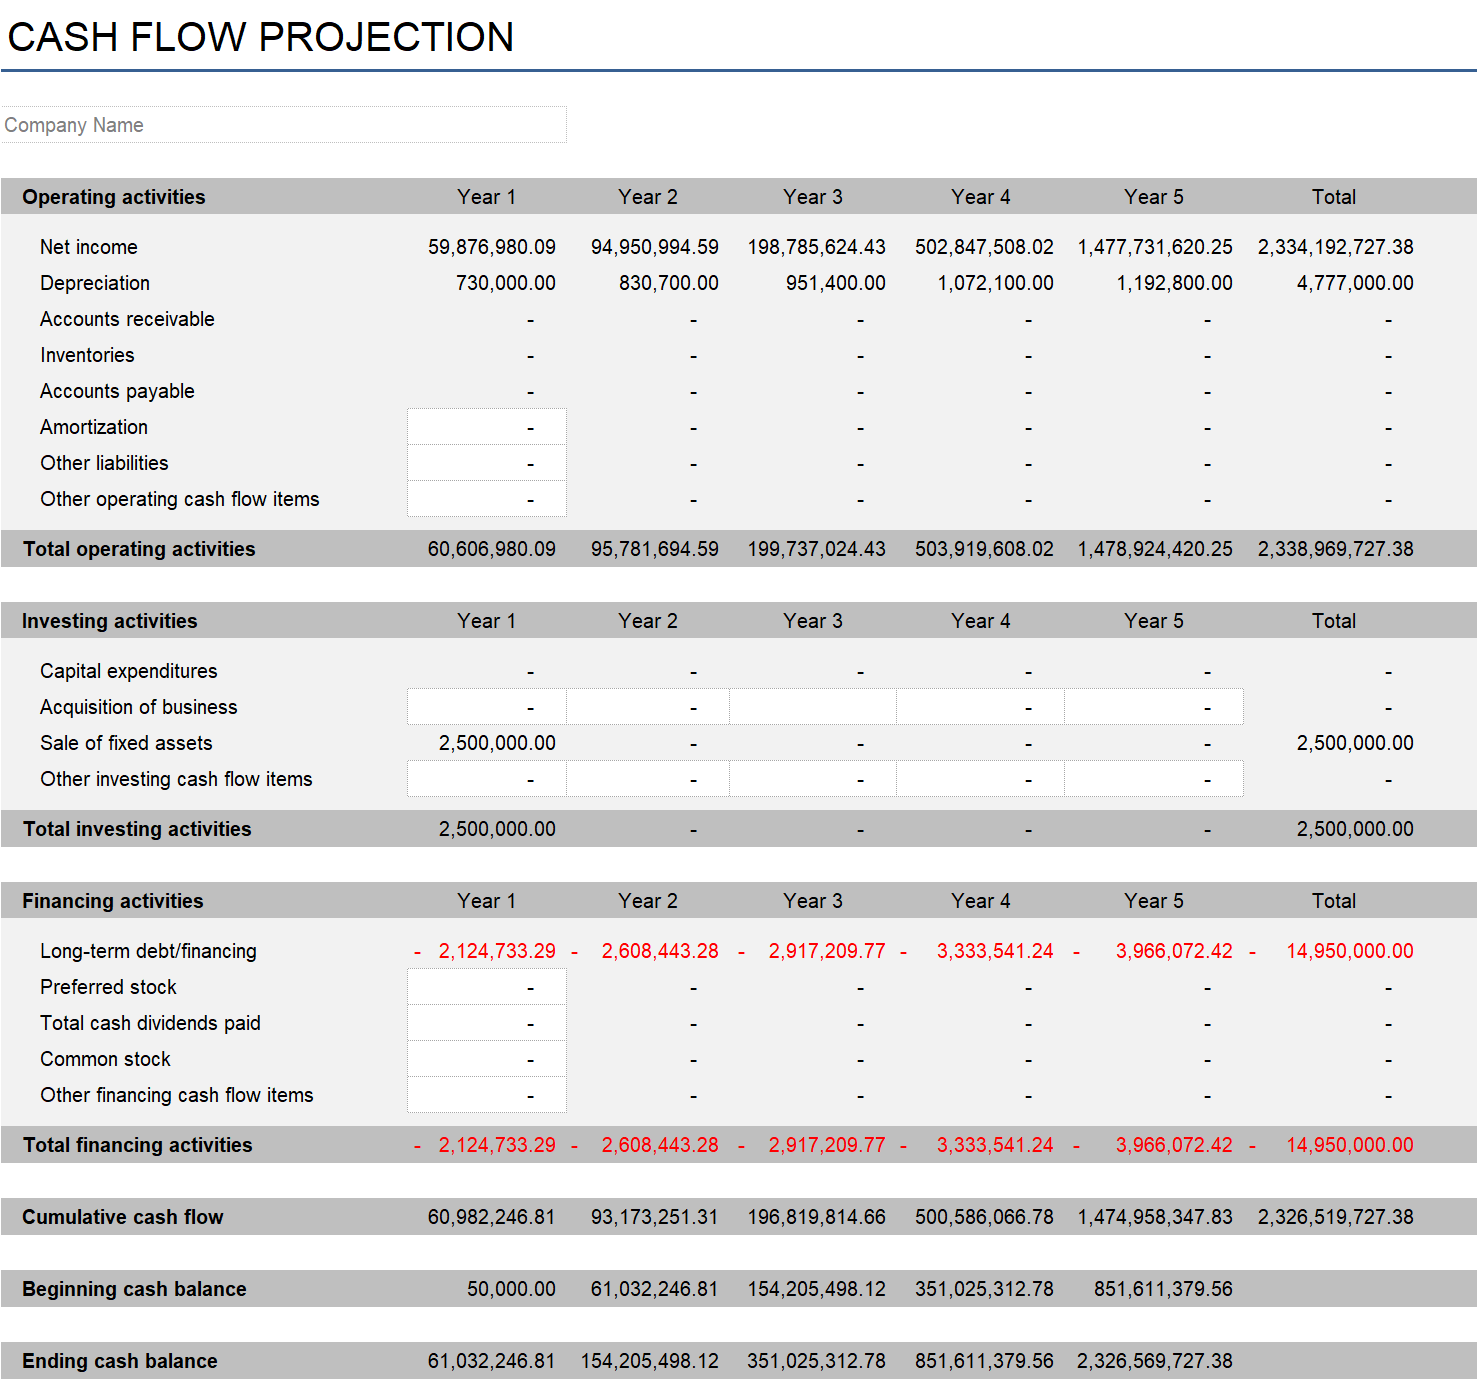The width and height of the screenshot is (1477, 1379).
Task: Select the Net income row label
Action: 88,247
